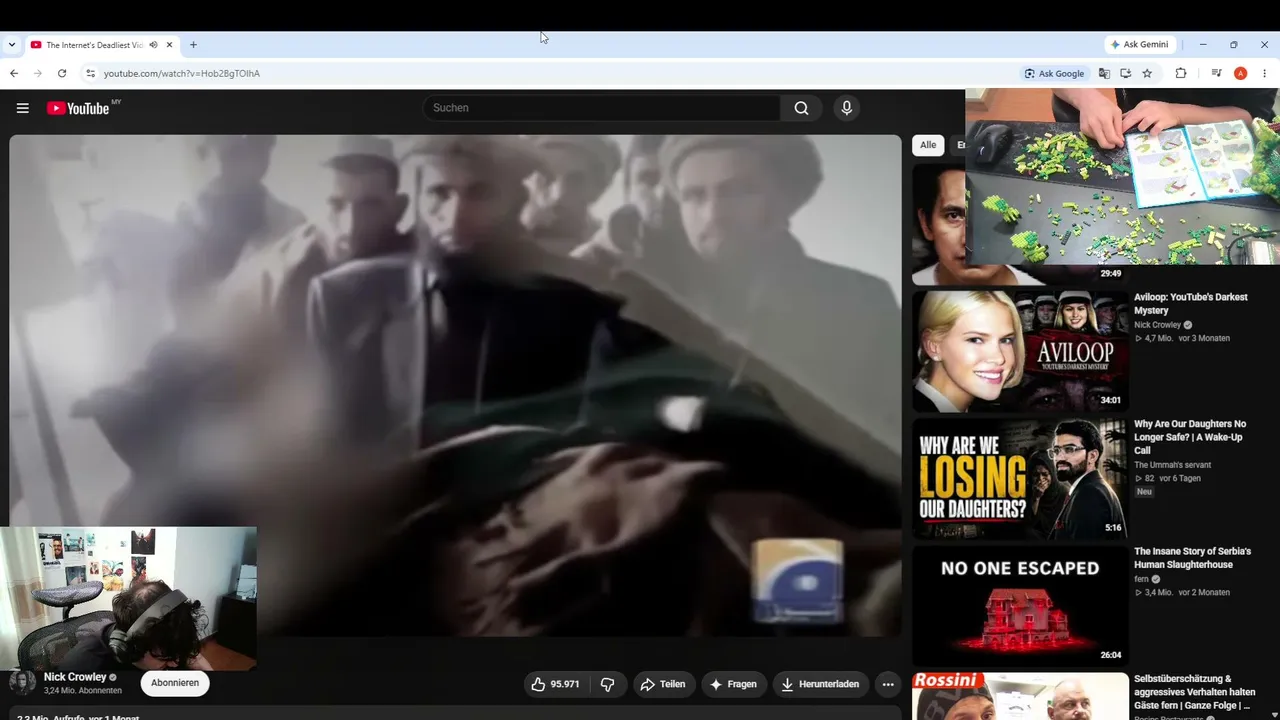The image size is (1280, 720).
Task: Open media controls in Chrome toolbar
Action: tap(1216, 73)
